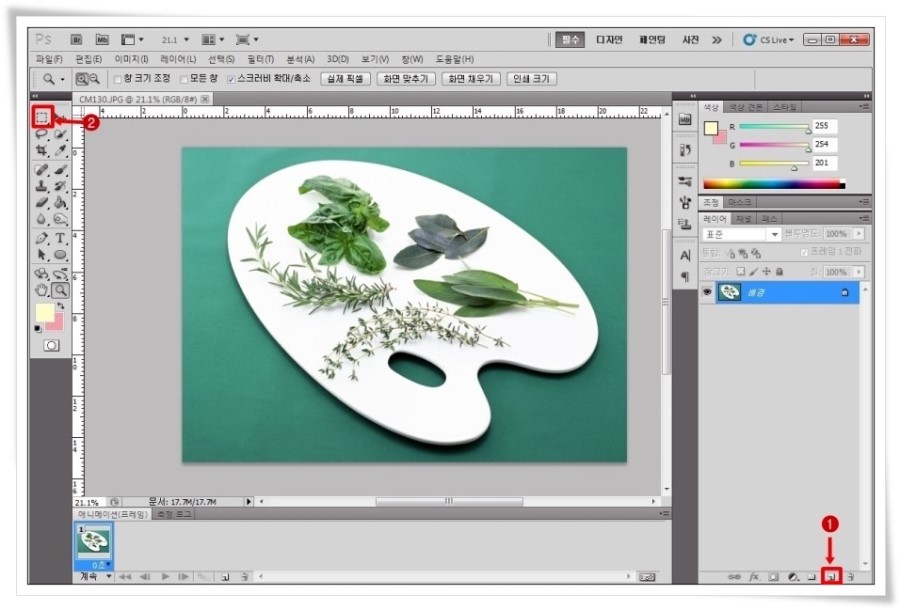
Task: Select the Path Selection tool
Action: (x=42, y=255)
